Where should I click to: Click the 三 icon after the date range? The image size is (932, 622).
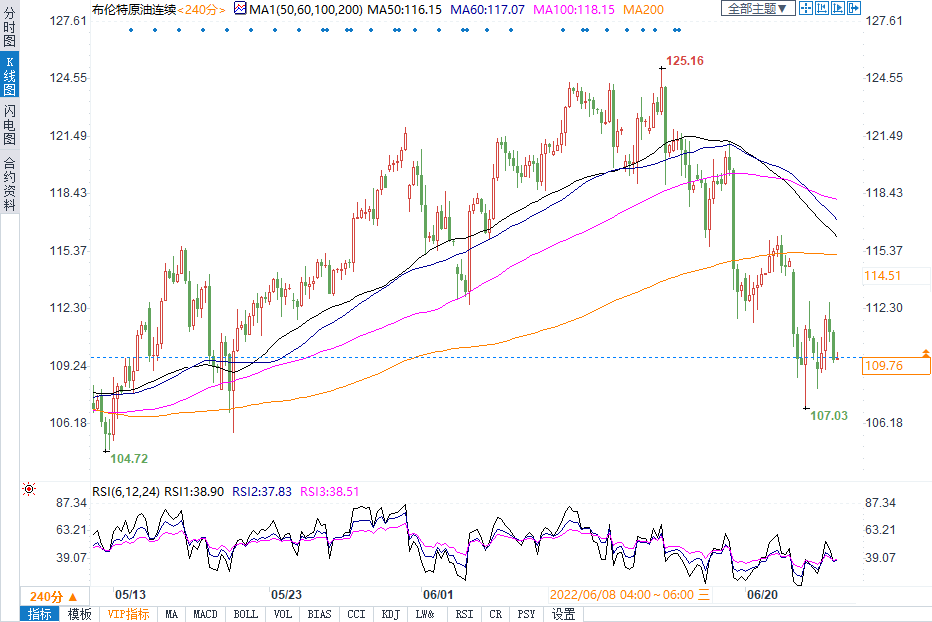point(702,595)
